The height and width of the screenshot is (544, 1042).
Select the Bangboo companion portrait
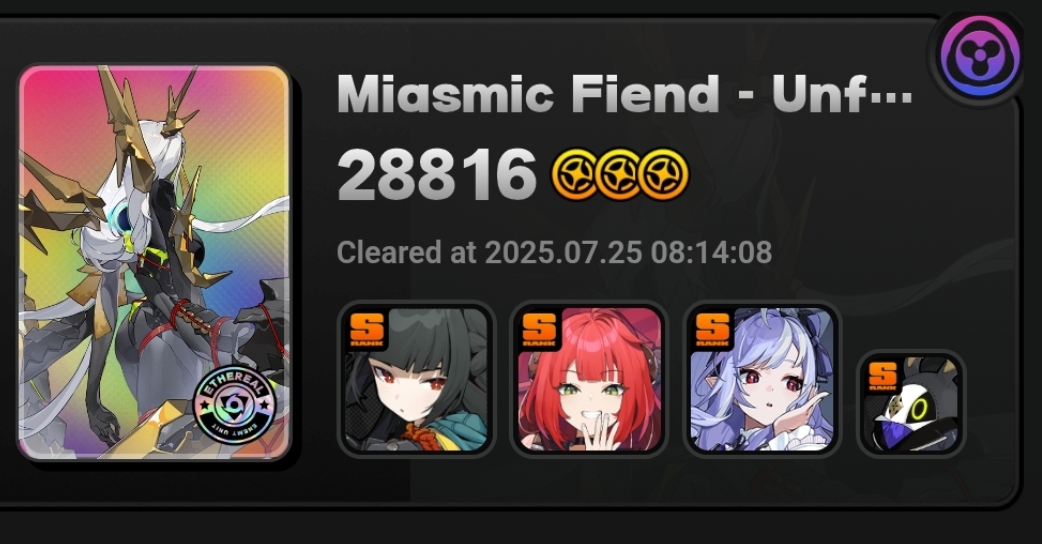pyautogui.click(x=911, y=404)
